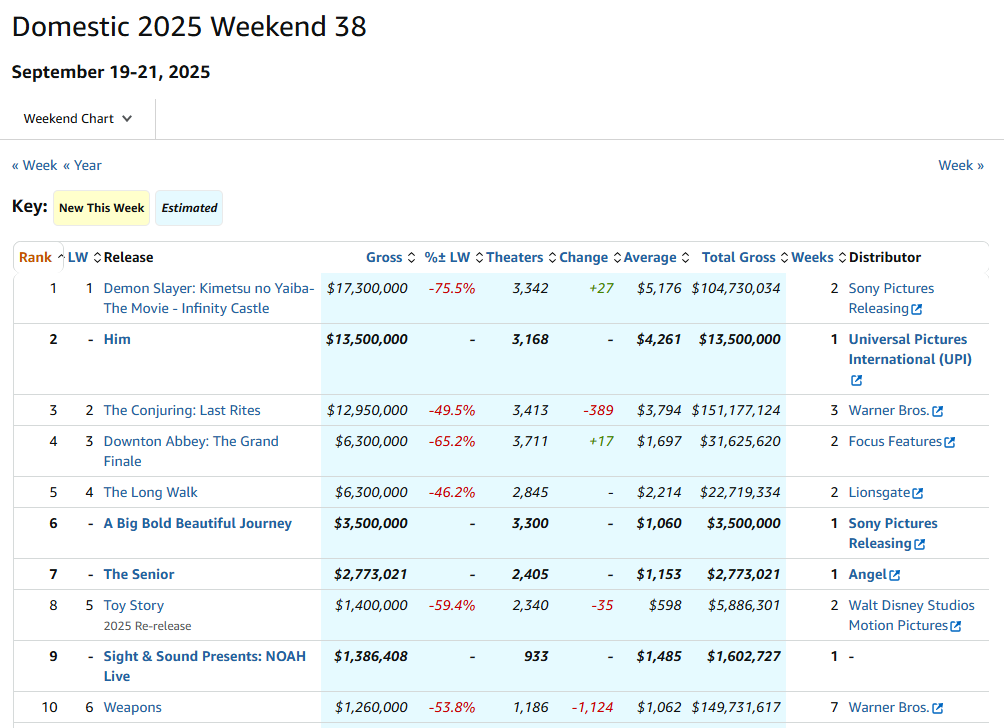Click external-link icon in Demon Slayer distributor
Screen dimensions: 1004x728
(917, 309)
